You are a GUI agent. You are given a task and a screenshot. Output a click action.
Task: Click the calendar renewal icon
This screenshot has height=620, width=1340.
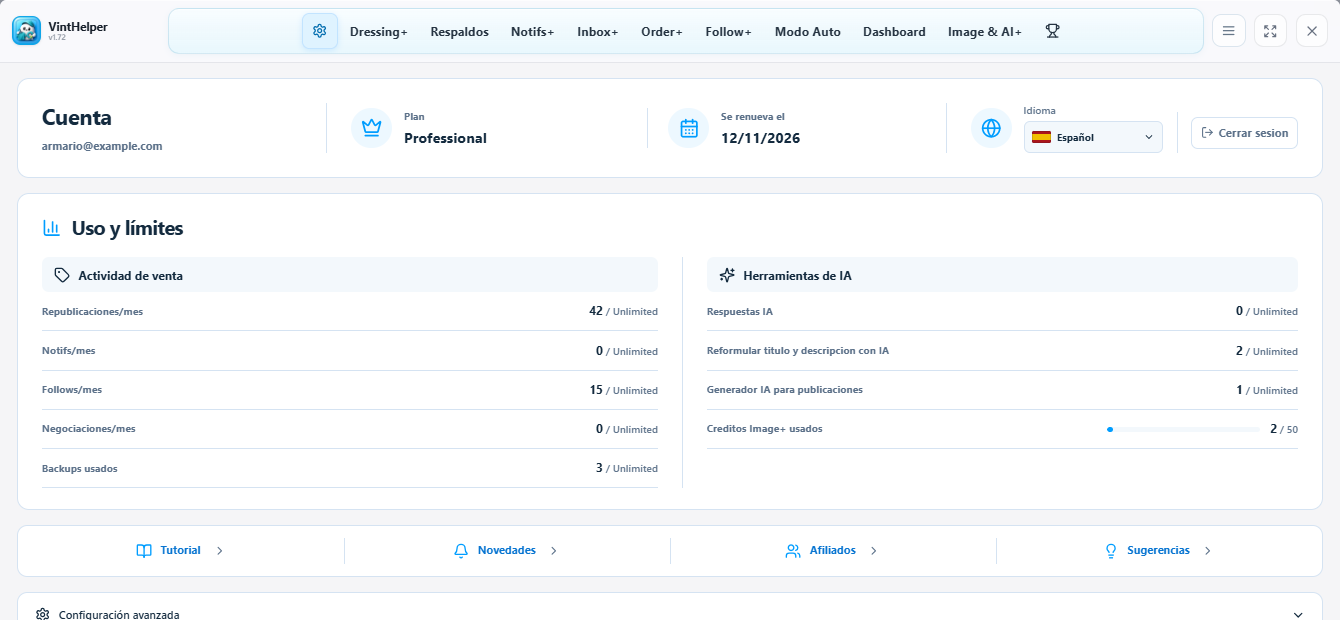(689, 128)
